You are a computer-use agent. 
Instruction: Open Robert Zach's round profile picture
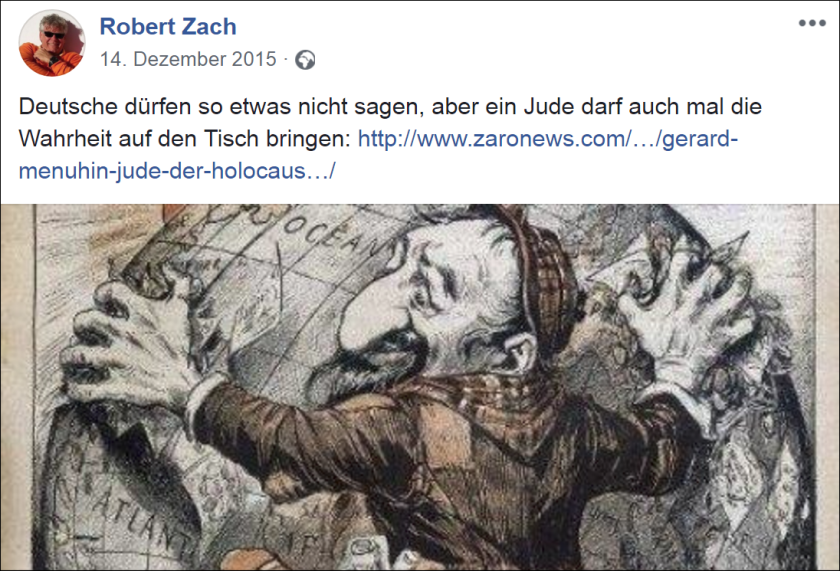pos(52,43)
